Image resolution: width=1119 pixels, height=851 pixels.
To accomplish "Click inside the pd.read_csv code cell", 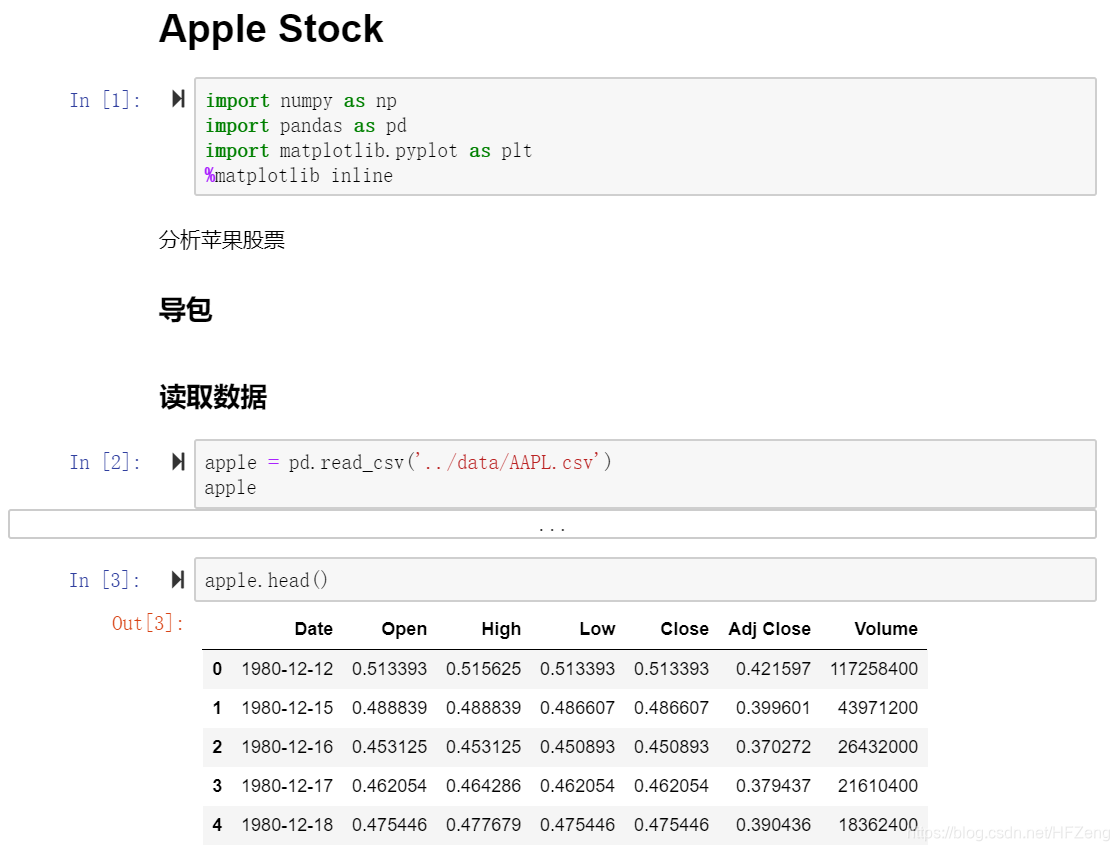I will [x=645, y=474].
